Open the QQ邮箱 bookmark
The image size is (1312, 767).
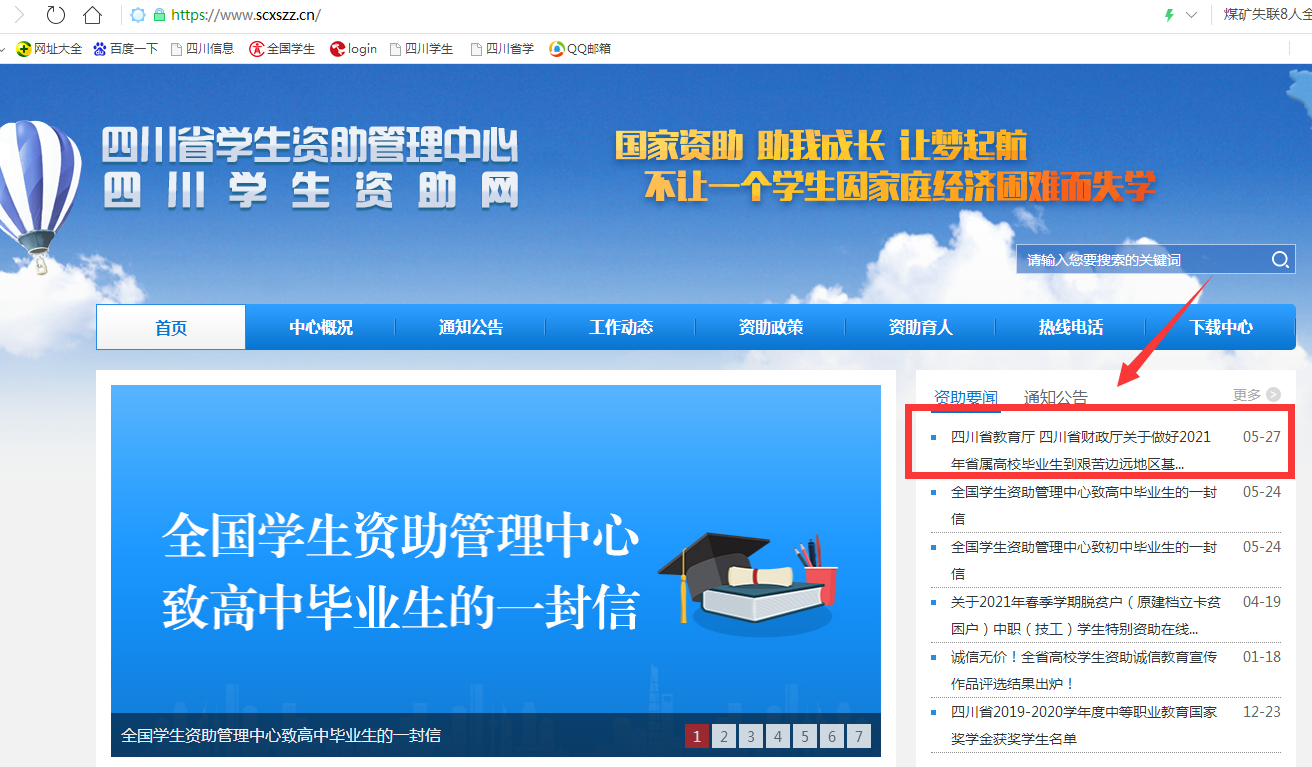click(581, 49)
